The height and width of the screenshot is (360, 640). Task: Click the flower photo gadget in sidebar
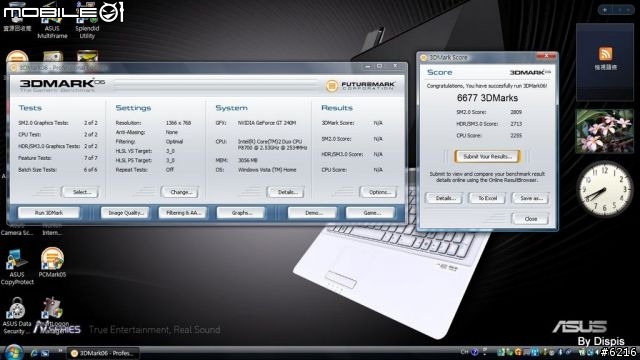coord(604,131)
